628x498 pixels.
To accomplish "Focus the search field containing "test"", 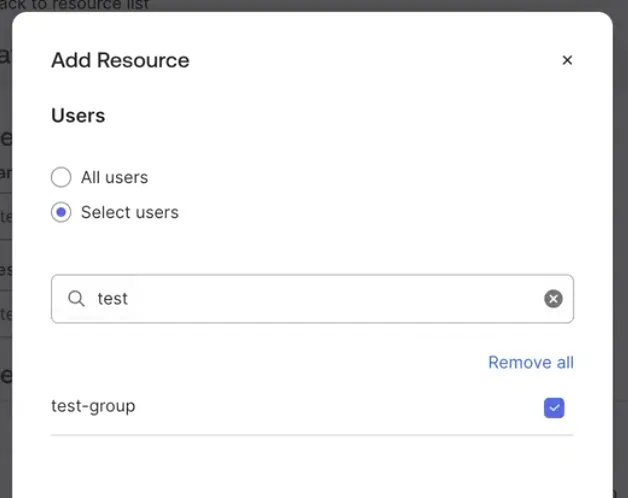I will click(x=312, y=299).
